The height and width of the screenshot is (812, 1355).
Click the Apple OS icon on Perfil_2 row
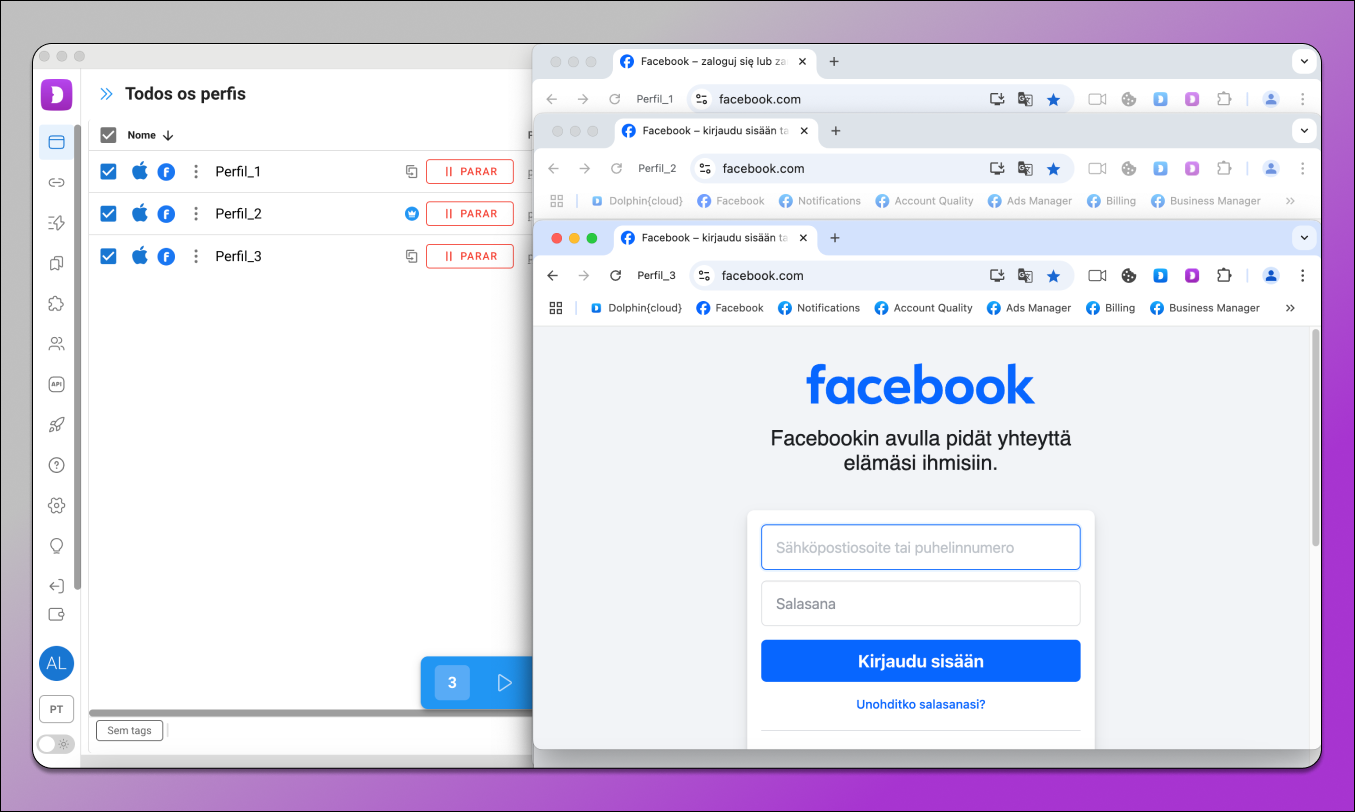point(140,213)
